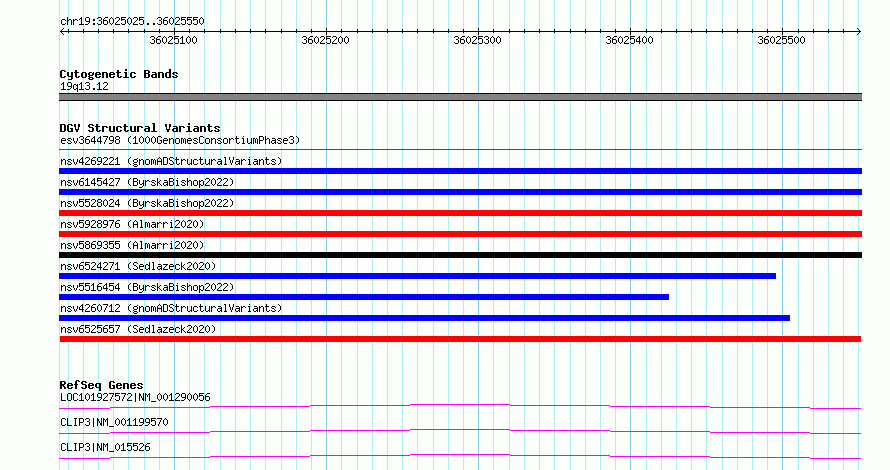Image resolution: width=890 pixels, height=470 pixels.
Task: Click the red bar for nsv5528024
Action: pos(460,213)
